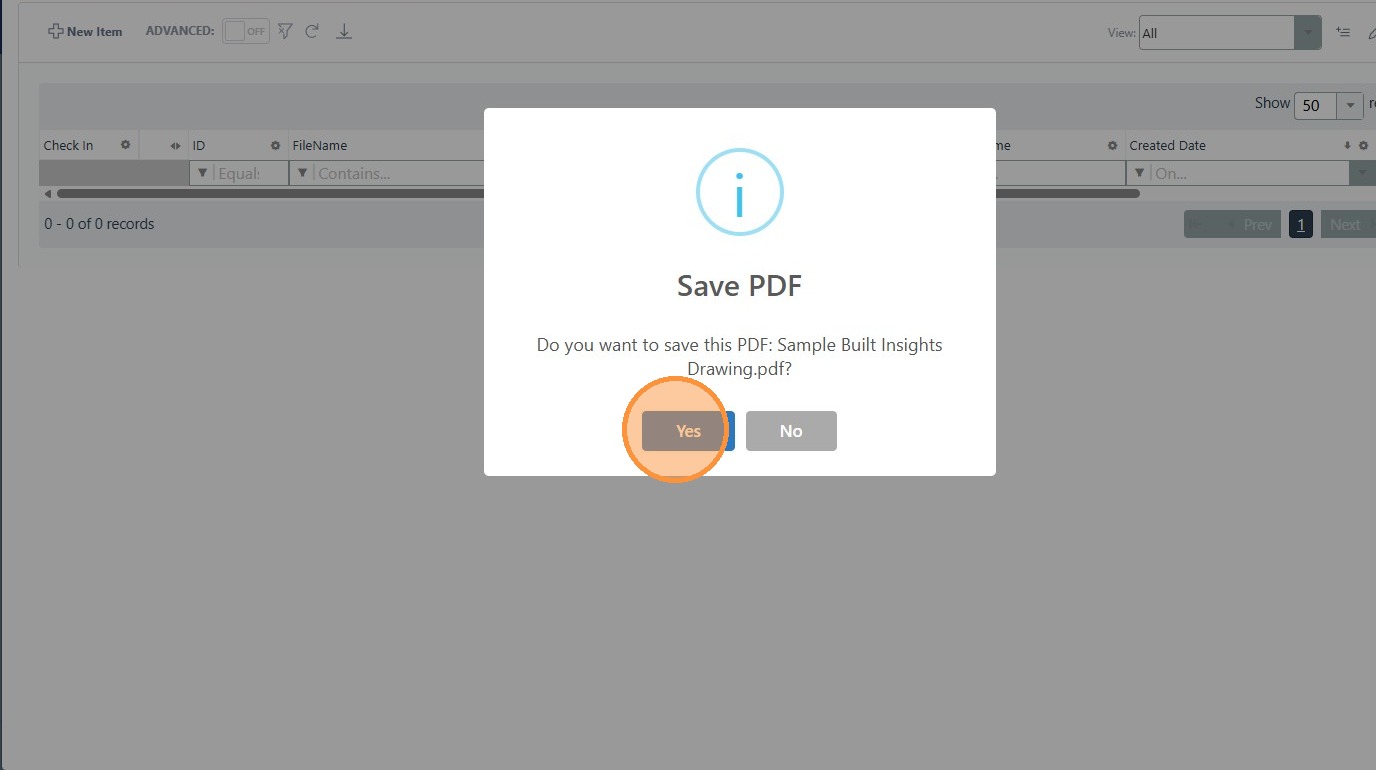
Task: Select page 1 in pagination
Action: pyautogui.click(x=1300, y=224)
